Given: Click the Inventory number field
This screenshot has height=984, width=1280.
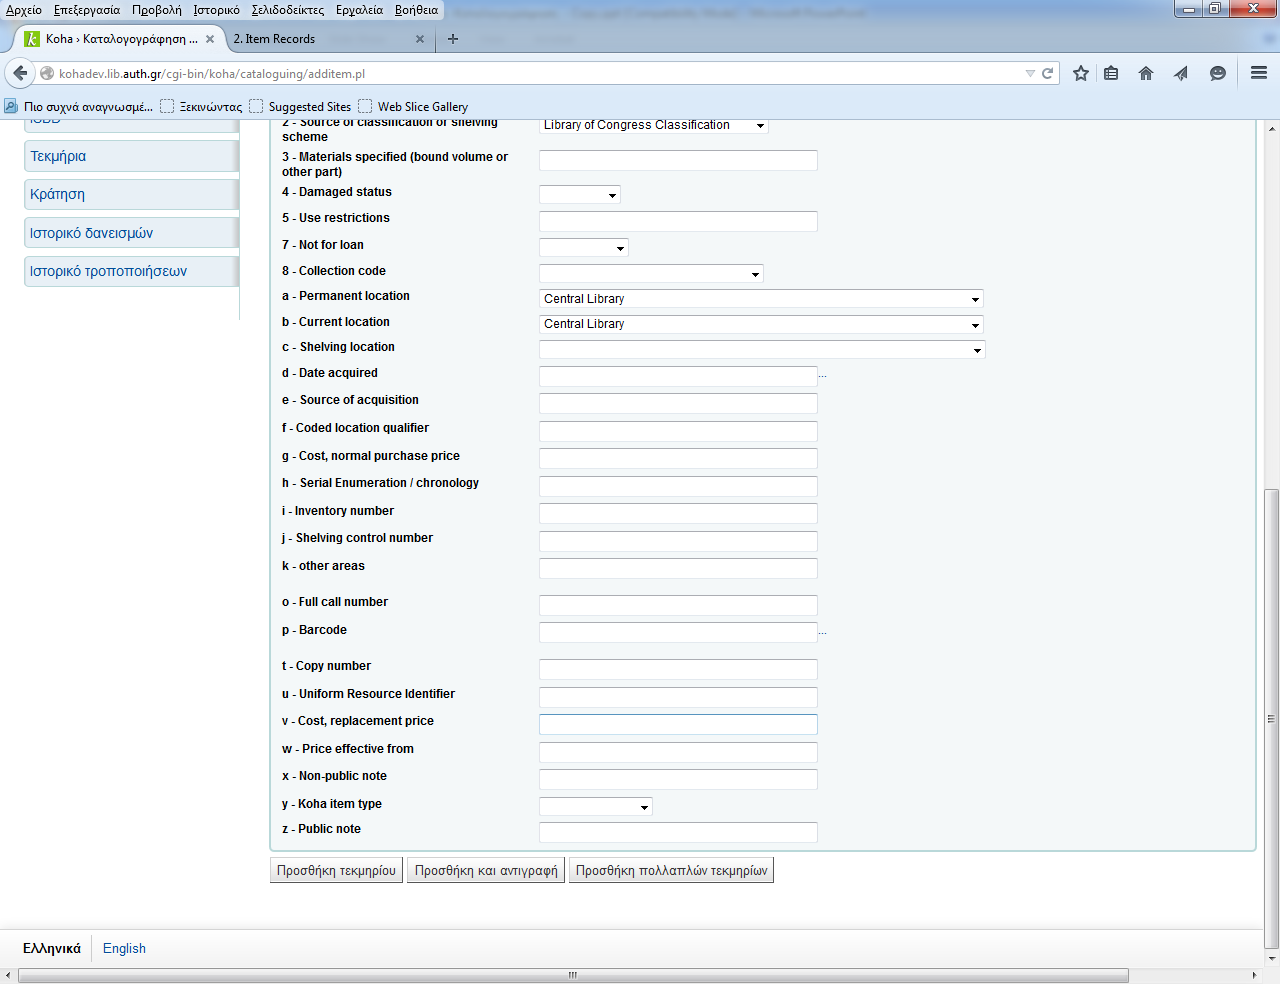Looking at the screenshot, I should [x=678, y=513].
